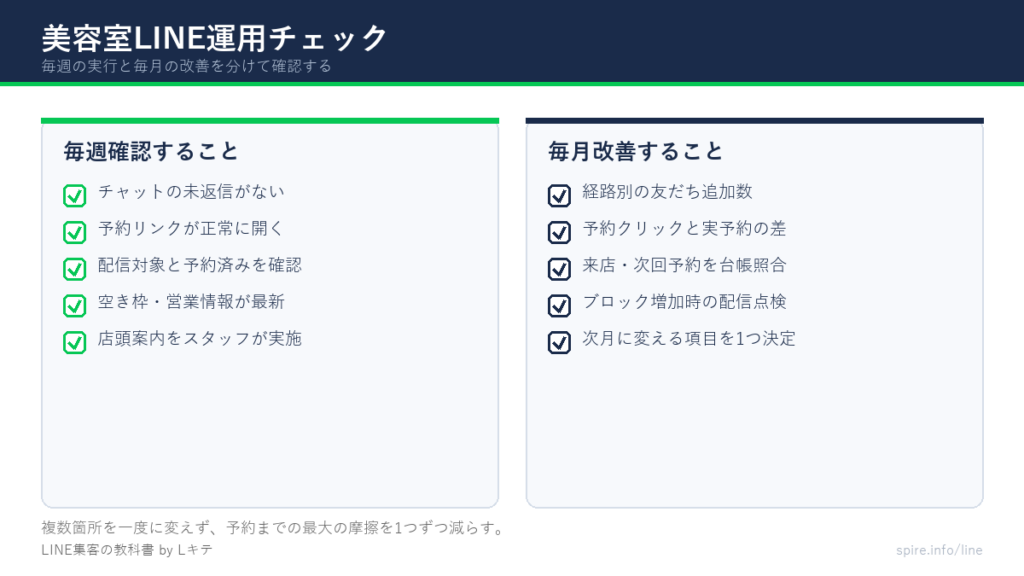This screenshot has height=576, width=1024.
Task: Toggle checkbox for 来店・次回予約を台帳照合
Action: (x=559, y=268)
